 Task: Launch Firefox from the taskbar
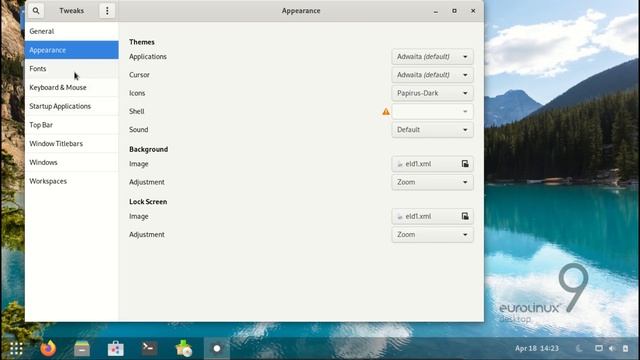(48, 349)
